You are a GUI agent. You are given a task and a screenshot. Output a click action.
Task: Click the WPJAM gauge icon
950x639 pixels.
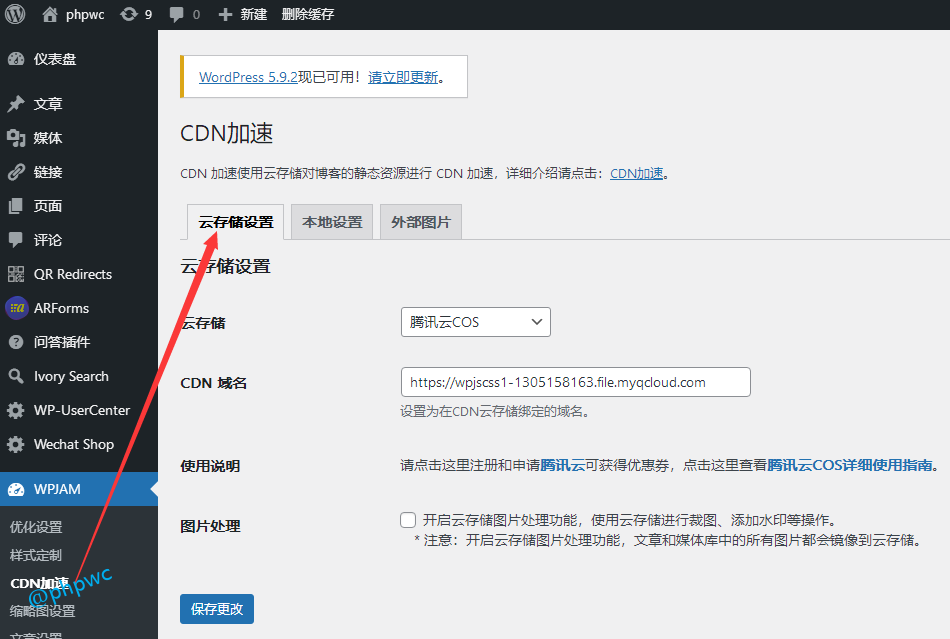pyautogui.click(x=16, y=489)
